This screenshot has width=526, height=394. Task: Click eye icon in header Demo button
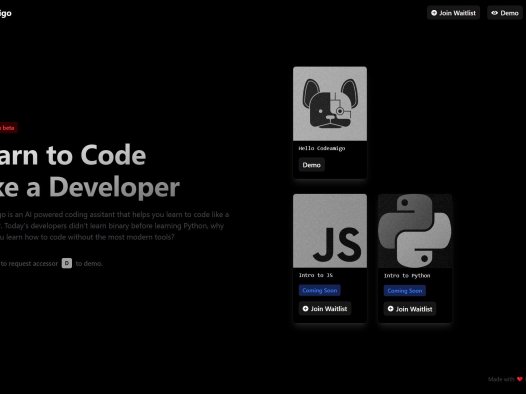coord(494,13)
